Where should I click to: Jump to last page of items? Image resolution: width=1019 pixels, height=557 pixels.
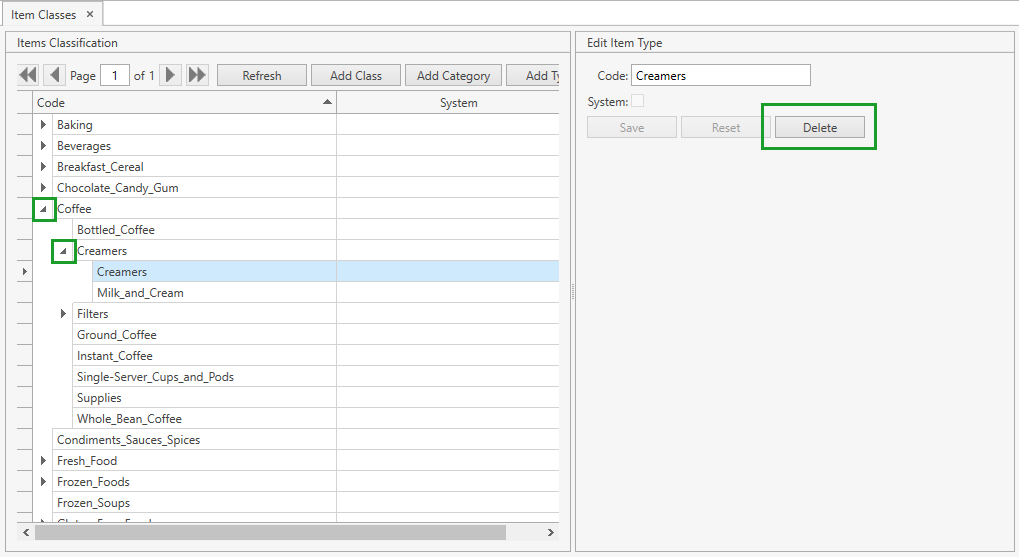click(x=197, y=75)
